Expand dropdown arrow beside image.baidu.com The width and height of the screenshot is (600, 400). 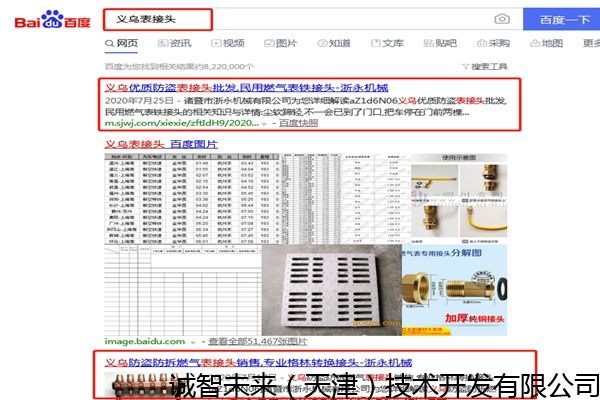193,342
